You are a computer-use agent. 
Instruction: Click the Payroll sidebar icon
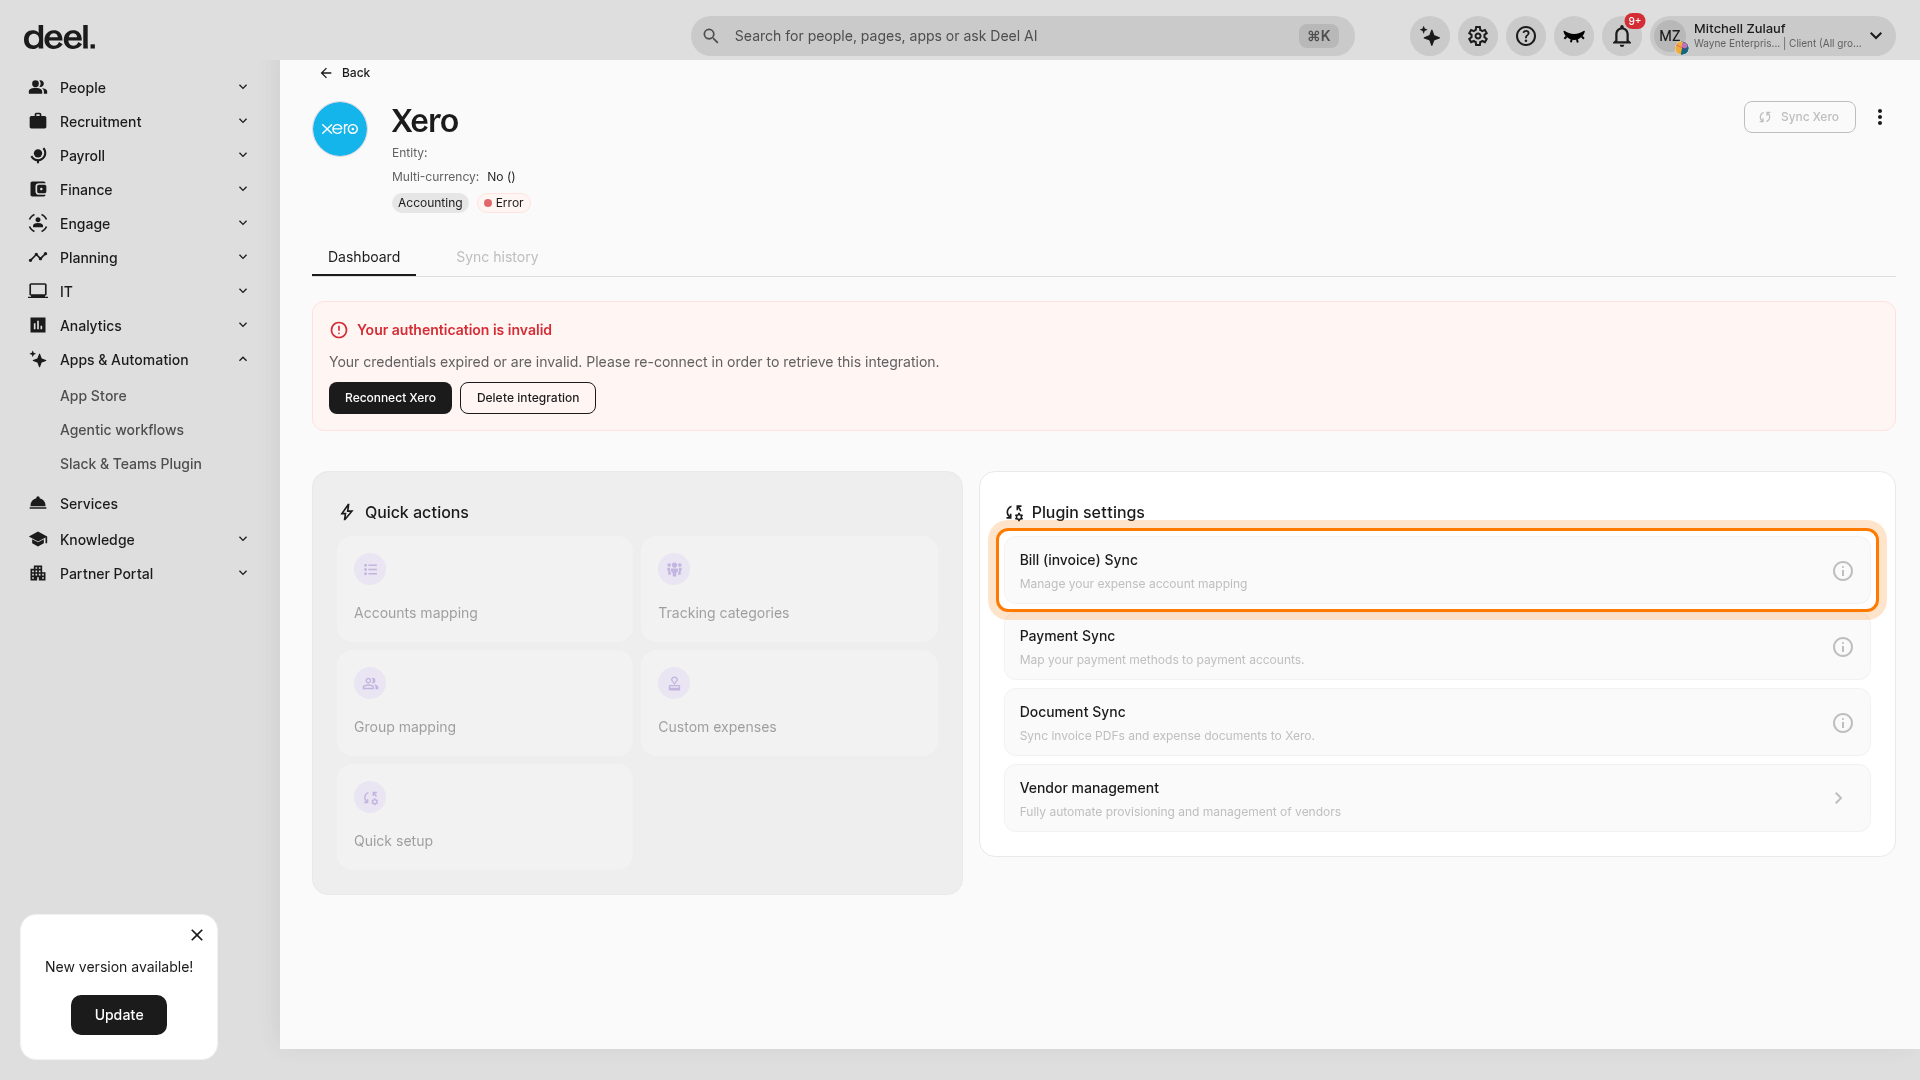(x=38, y=155)
